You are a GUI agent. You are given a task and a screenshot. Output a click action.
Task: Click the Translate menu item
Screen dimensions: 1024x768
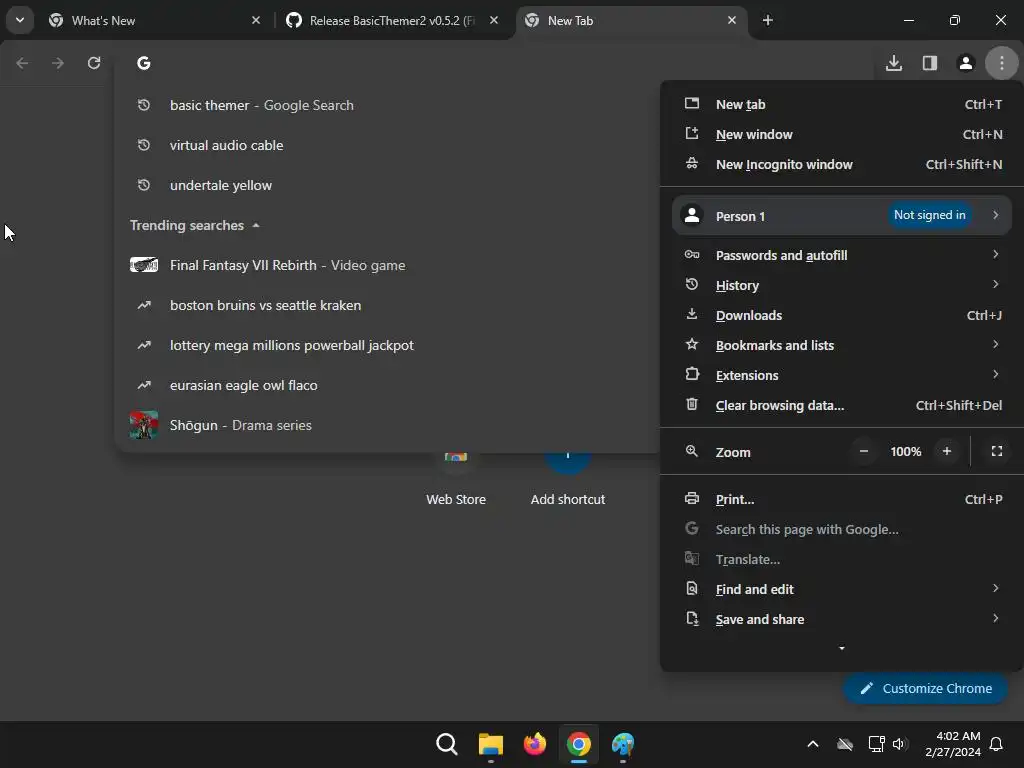pyautogui.click(x=842, y=560)
